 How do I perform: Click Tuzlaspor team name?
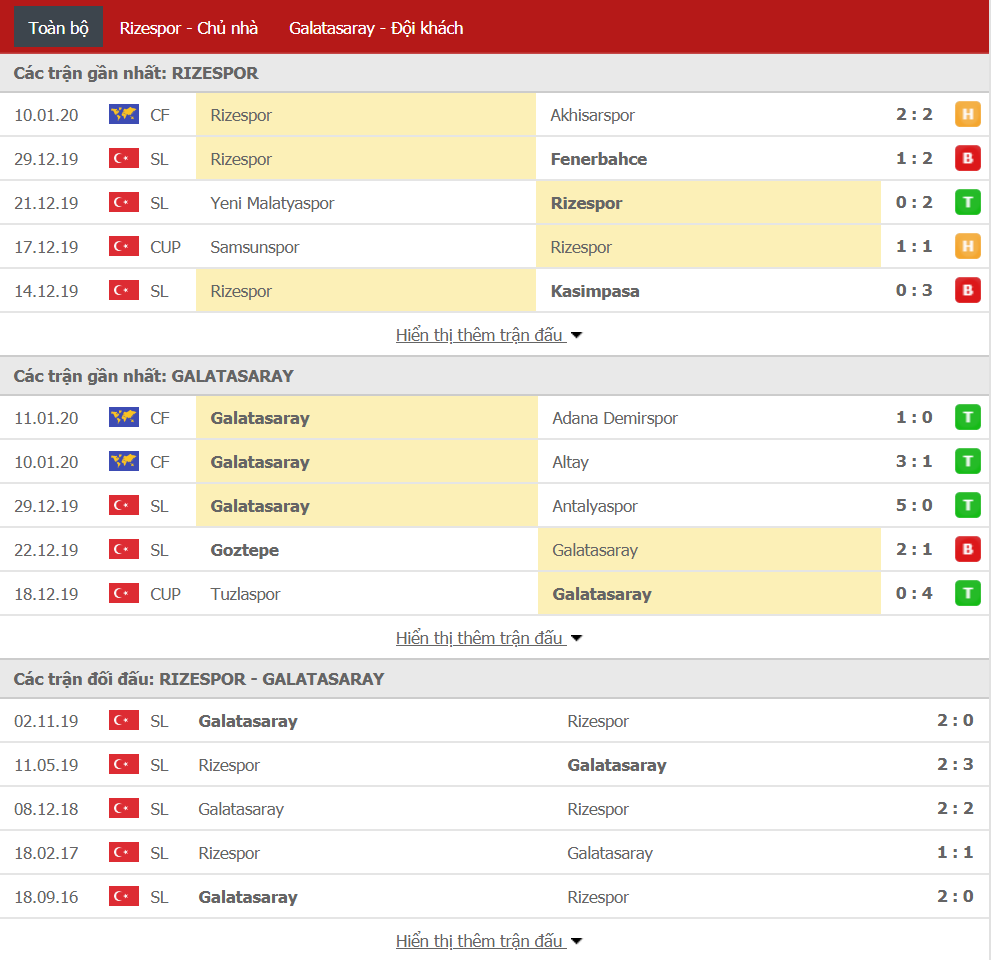click(245, 594)
